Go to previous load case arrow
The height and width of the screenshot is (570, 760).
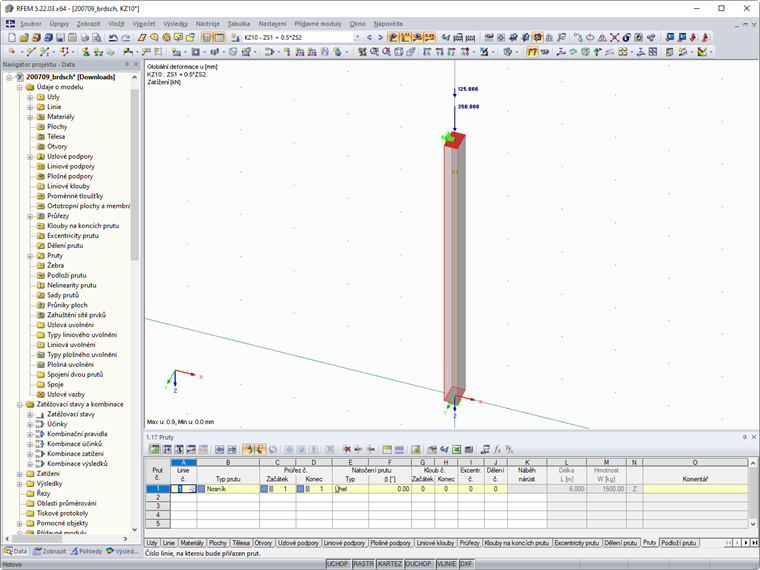click(369, 37)
